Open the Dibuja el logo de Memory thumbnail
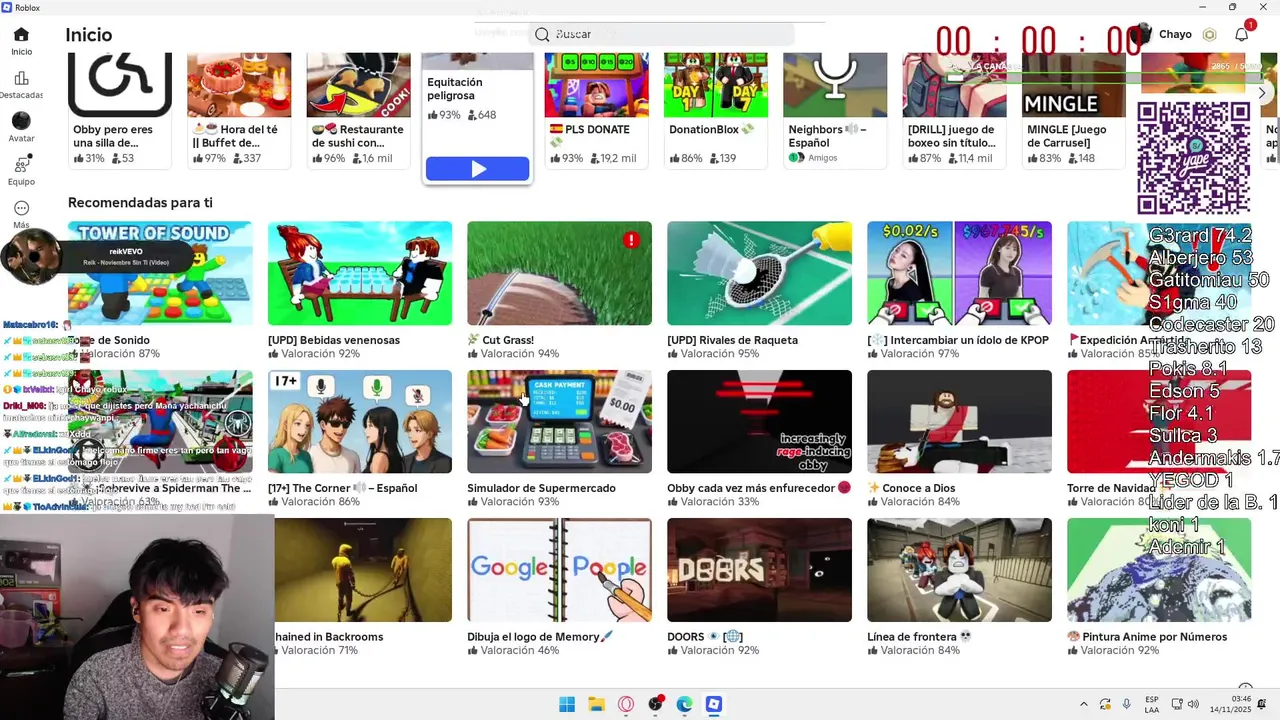This screenshot has height=720, width=1280. (560, 570)
